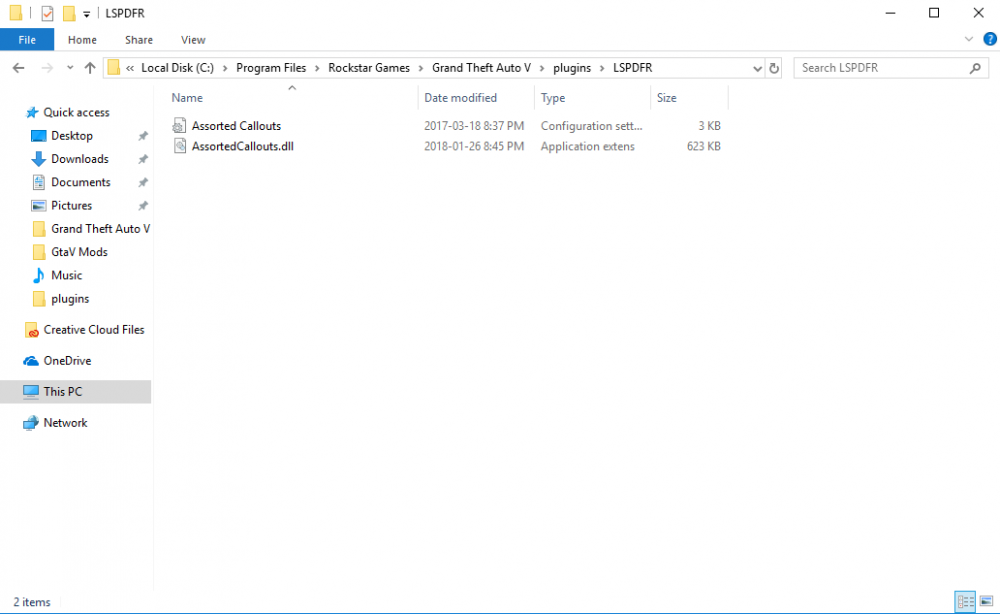
Task: Click the window folder icon in title bar
Action: point(16,13)
